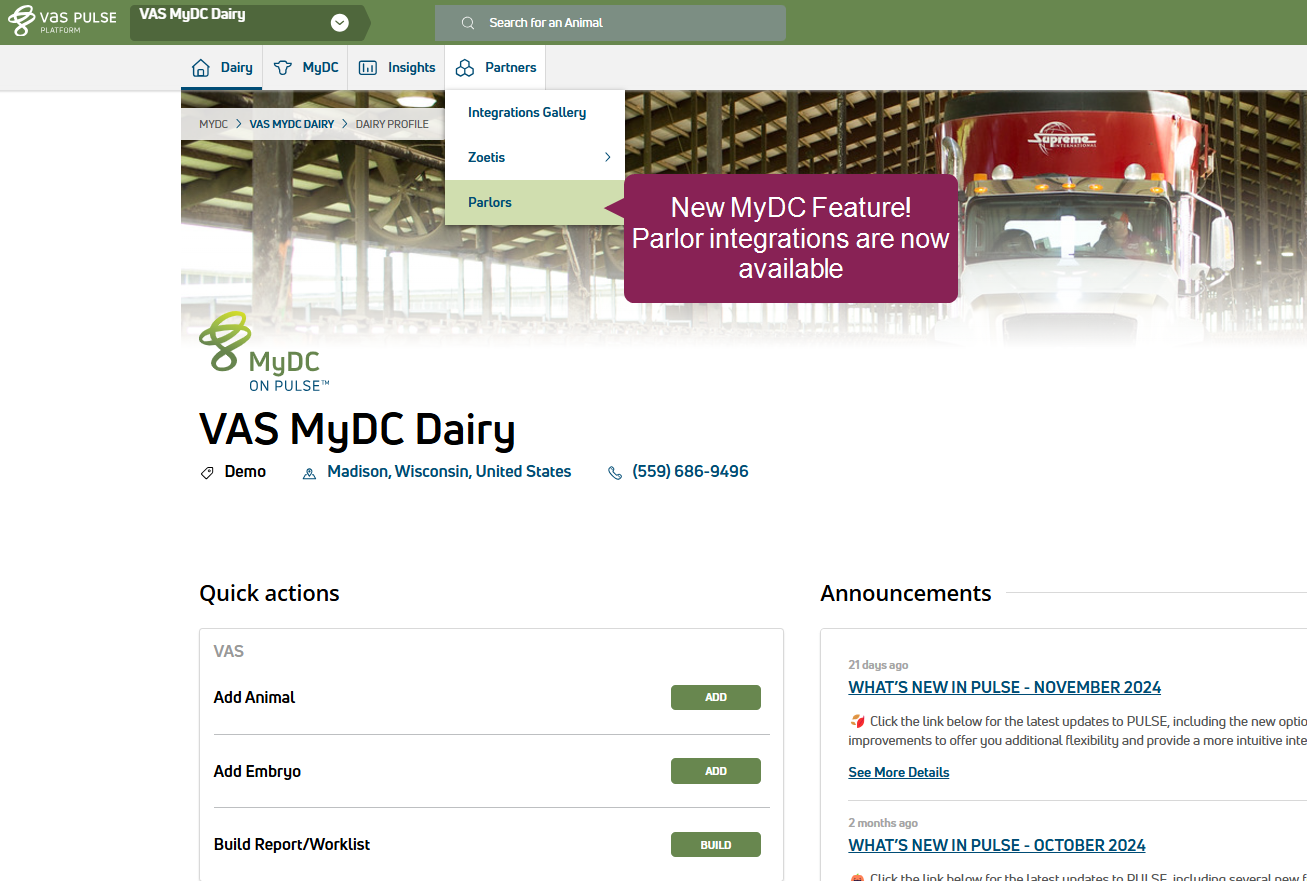Select Parlors from Partners menu
Image resolution: width=1307 pixels, height=881 pixels.
490,202
